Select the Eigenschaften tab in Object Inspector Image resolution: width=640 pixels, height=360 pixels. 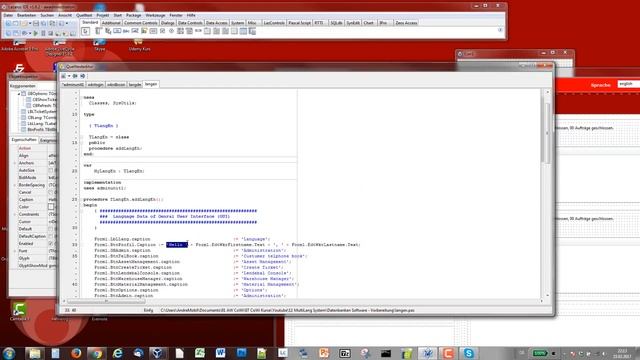pyautogui.click(x=24, y=140)
